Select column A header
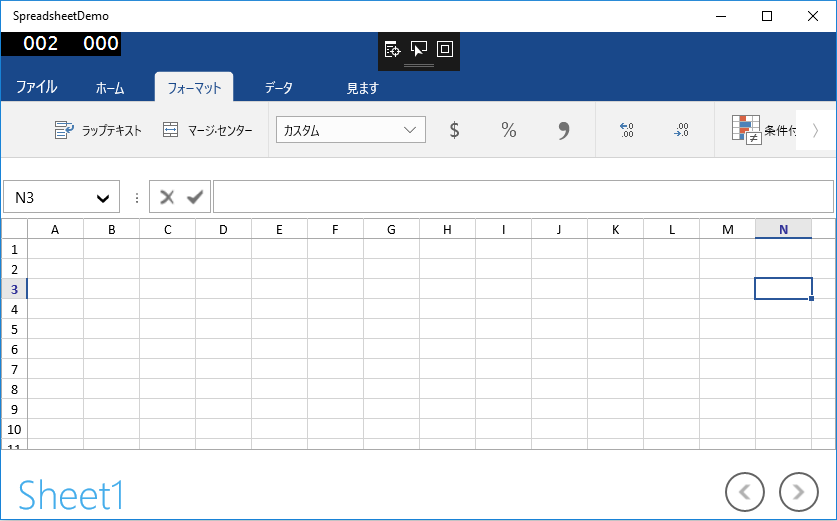This screenshot has width=837, height=521. (56, 230)
